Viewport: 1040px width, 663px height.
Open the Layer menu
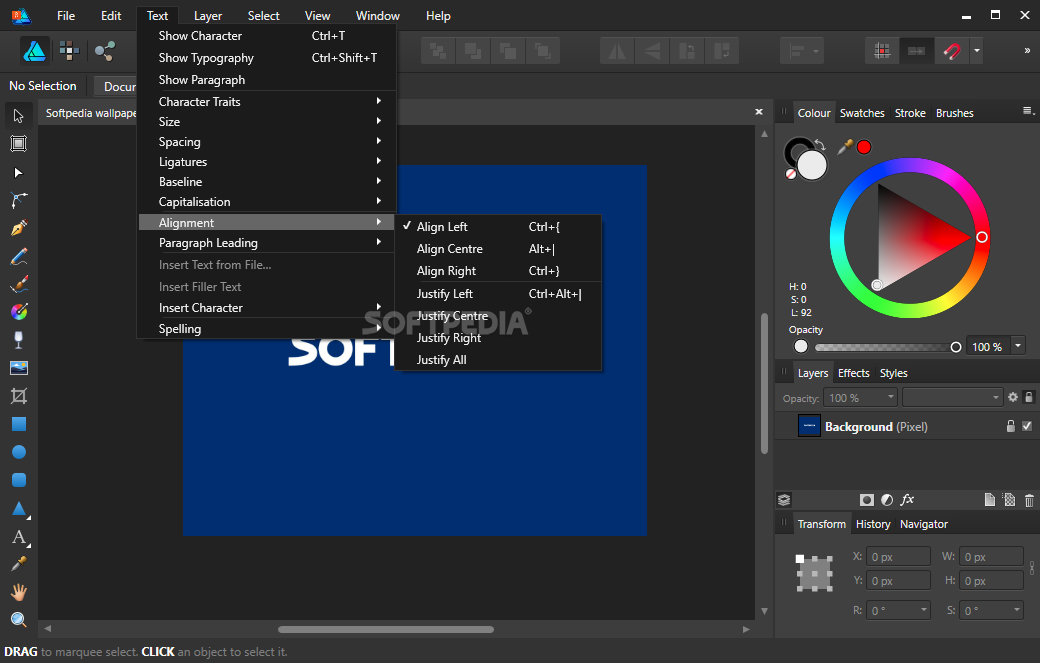pos(208,16)
